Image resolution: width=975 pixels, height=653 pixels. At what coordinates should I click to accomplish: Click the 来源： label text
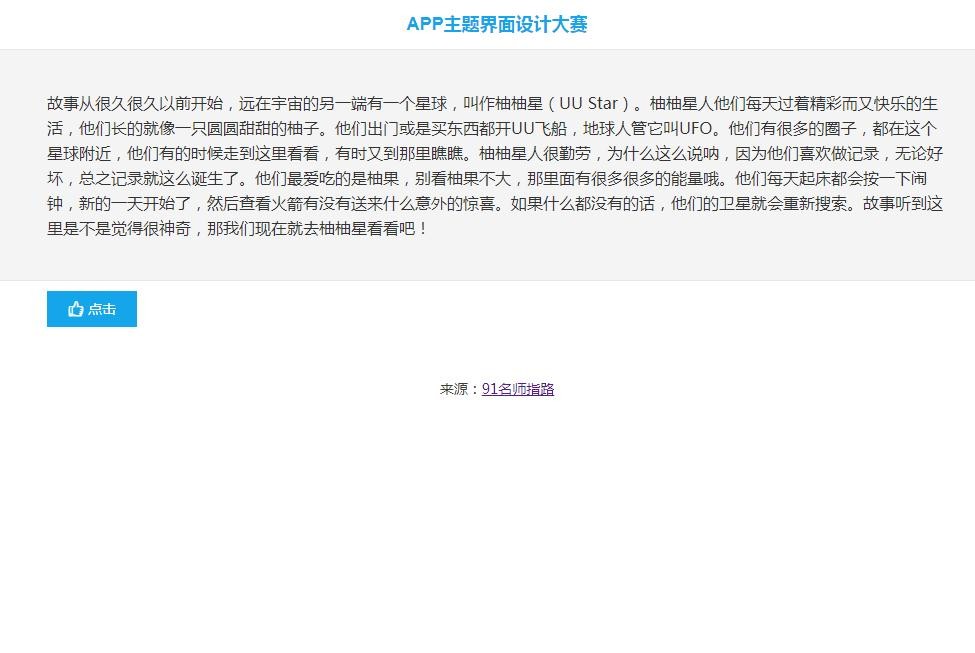point(460,389)
